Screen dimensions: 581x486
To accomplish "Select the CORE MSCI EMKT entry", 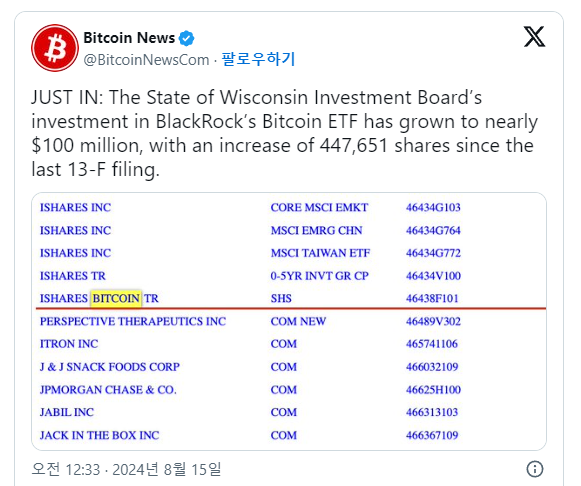I will coord(319,207).
